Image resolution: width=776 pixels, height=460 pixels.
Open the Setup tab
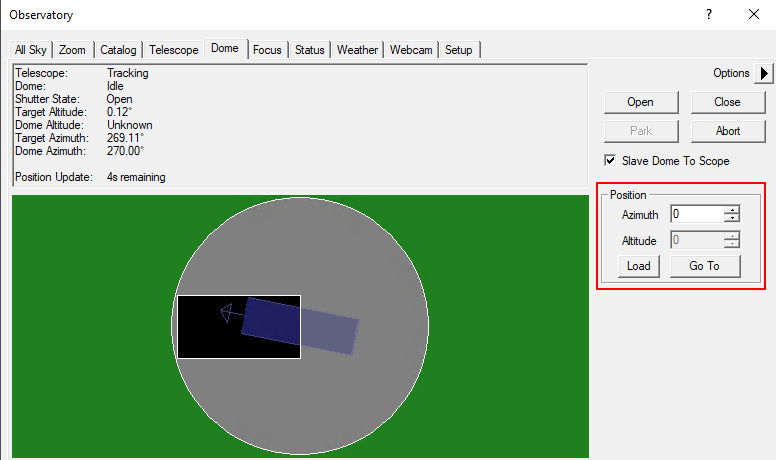(459, 50)
